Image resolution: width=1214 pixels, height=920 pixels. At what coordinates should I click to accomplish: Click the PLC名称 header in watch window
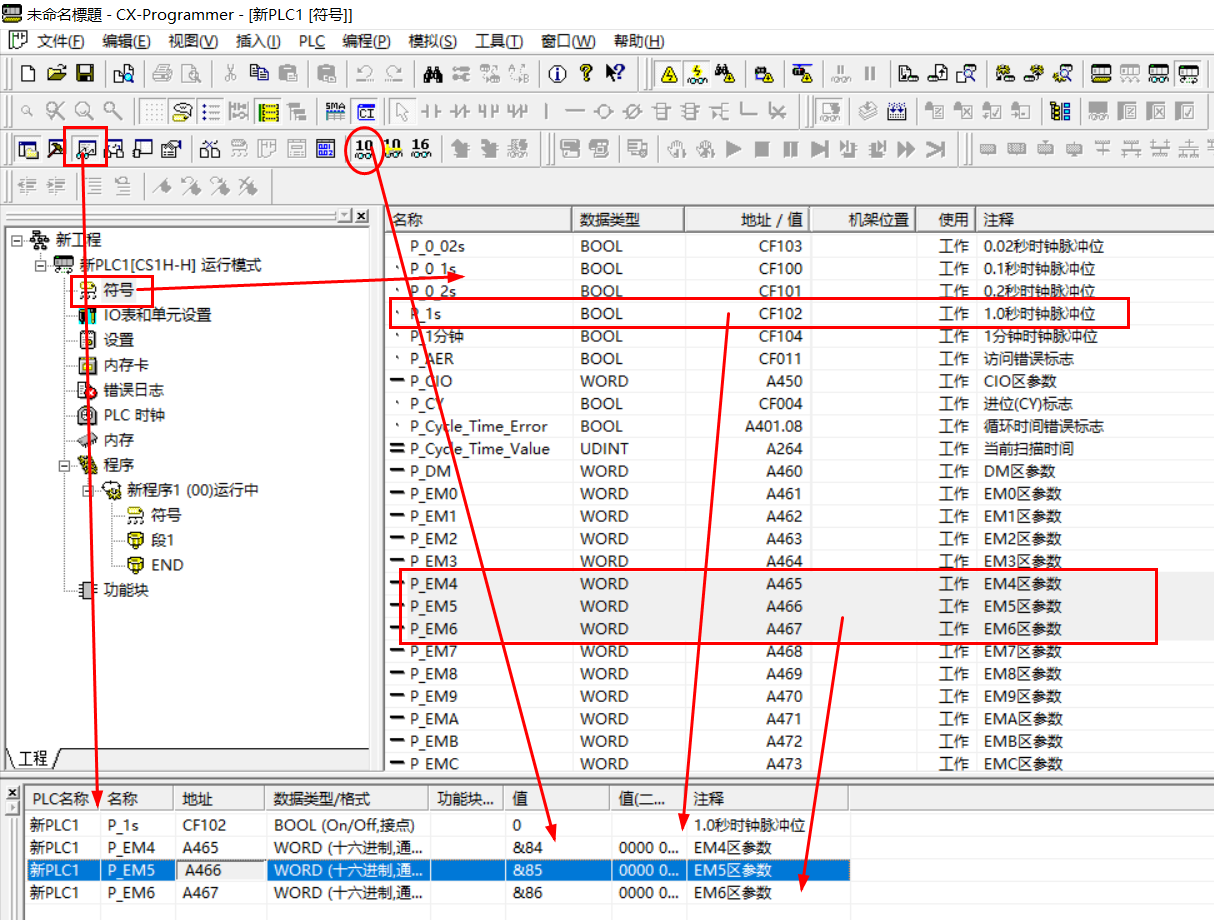click(x=63, y=799)
